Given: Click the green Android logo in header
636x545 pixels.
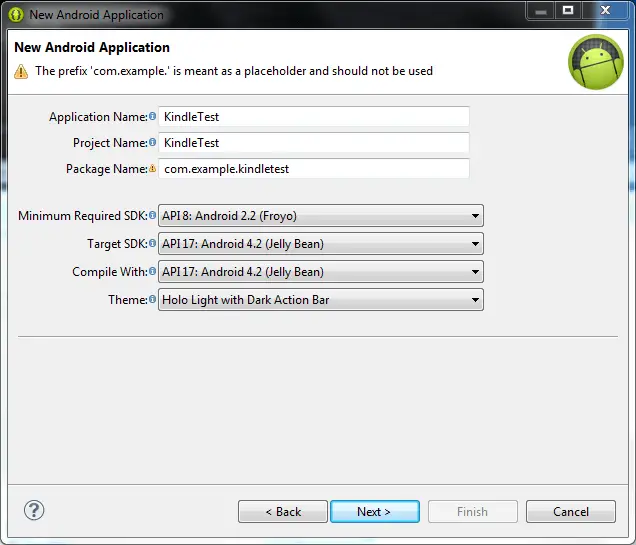Looking at the screenshot, I should click(x=595, y=61).
